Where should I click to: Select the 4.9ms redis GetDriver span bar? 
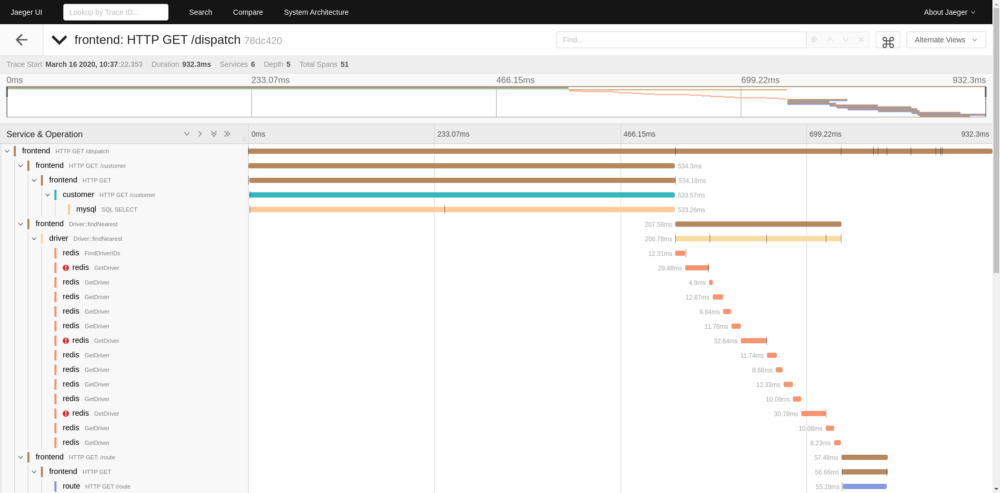pos(710,283)
